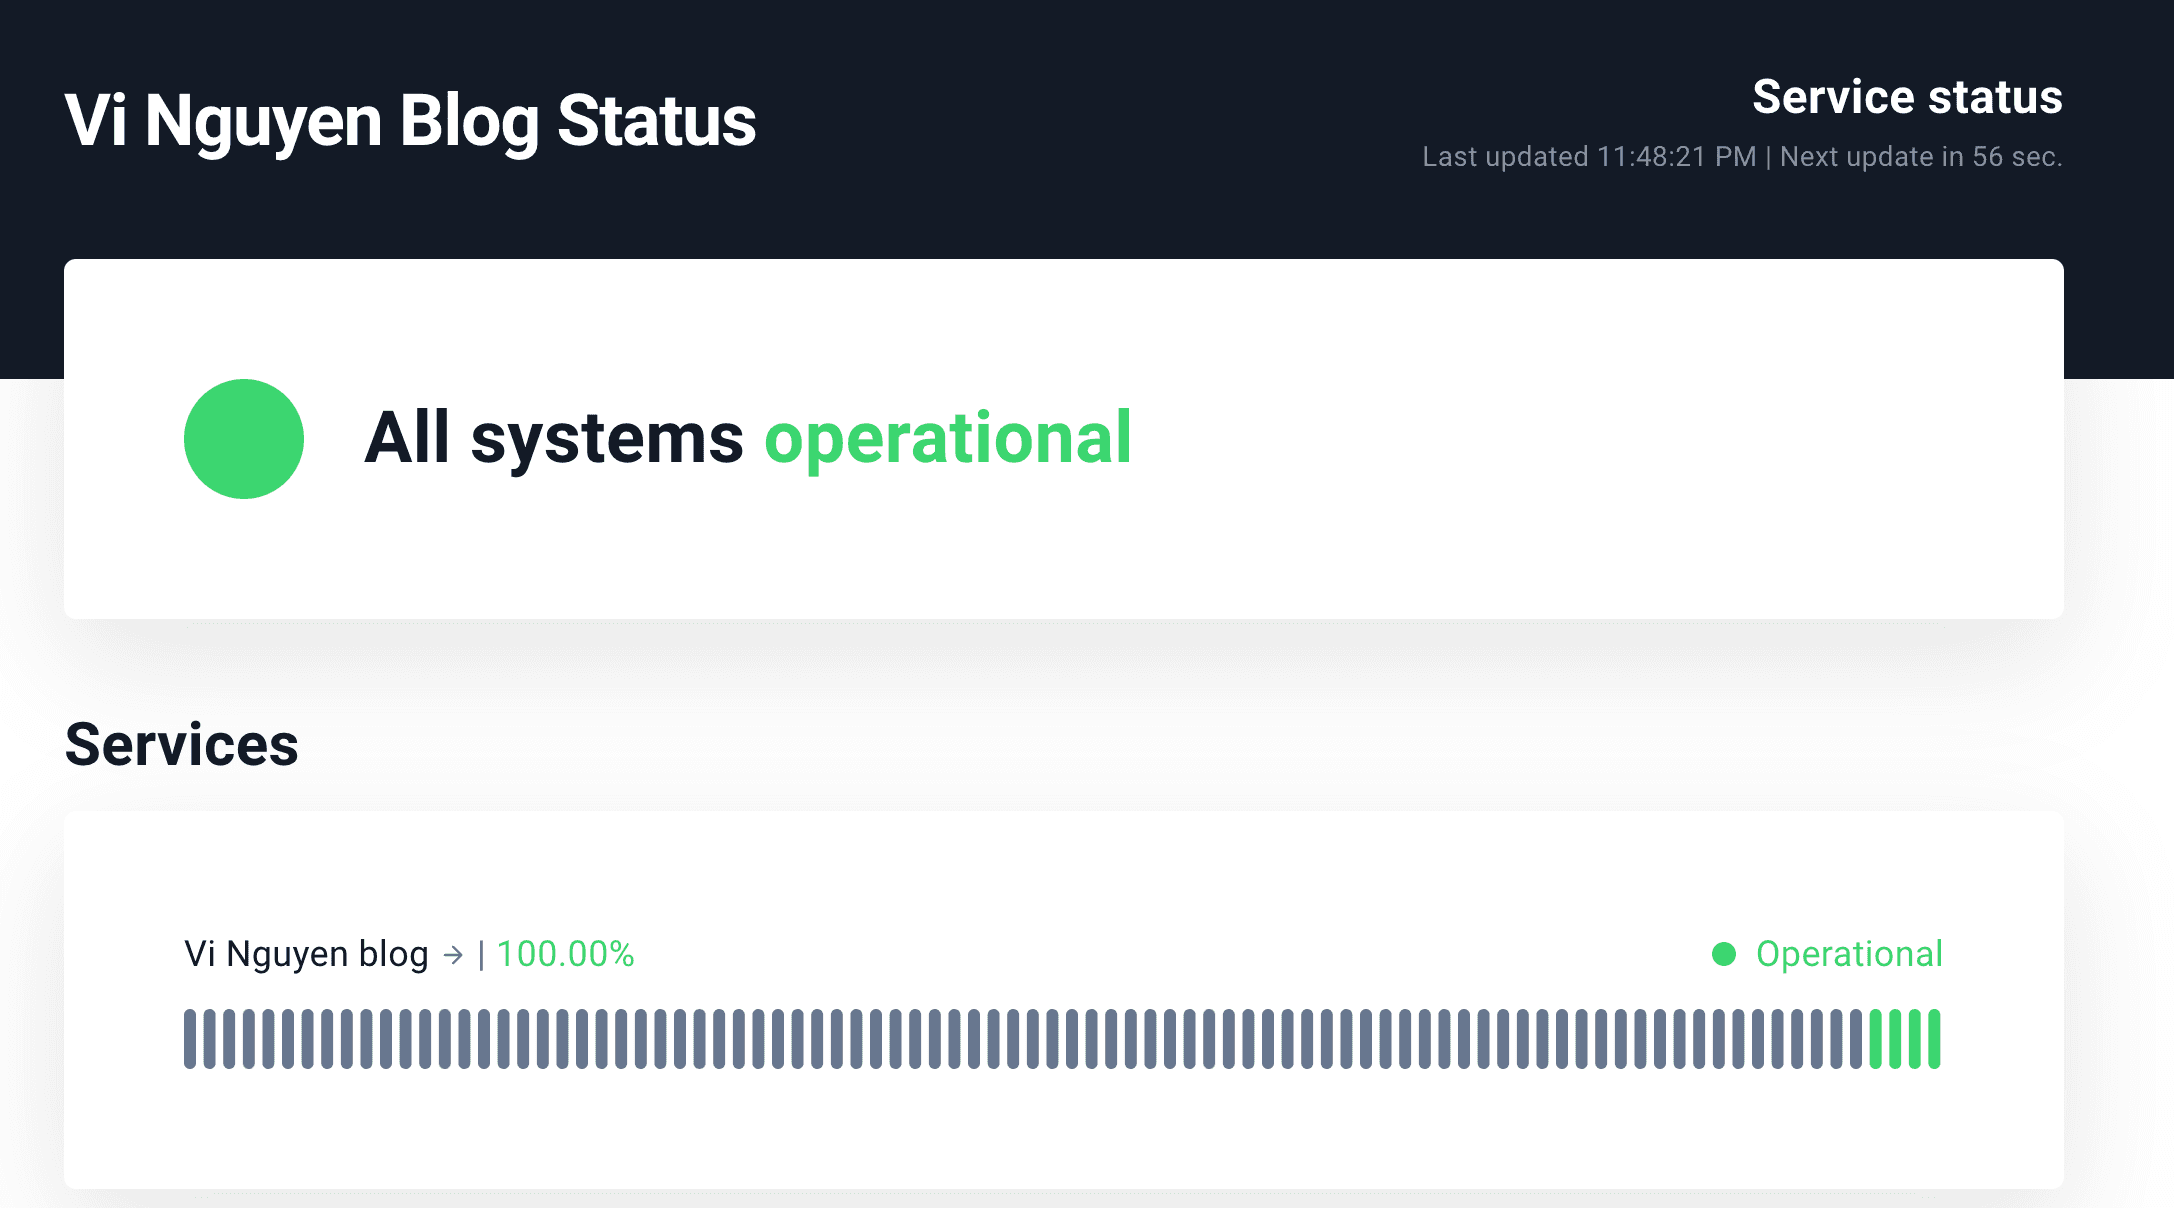Select the second gray uptime bar
This screenshot has width=2174, height=1208.
click(209, 1039)
